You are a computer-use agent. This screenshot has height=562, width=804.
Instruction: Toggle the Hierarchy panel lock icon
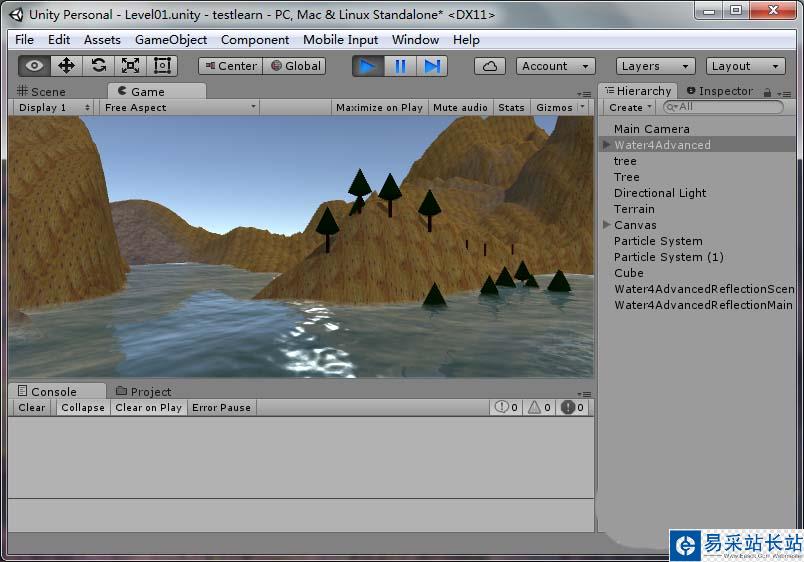[x=767, y=93]
